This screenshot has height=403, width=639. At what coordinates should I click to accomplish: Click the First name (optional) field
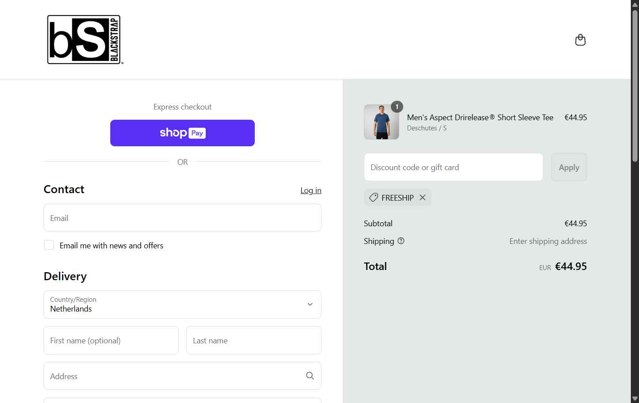point(111,340)
